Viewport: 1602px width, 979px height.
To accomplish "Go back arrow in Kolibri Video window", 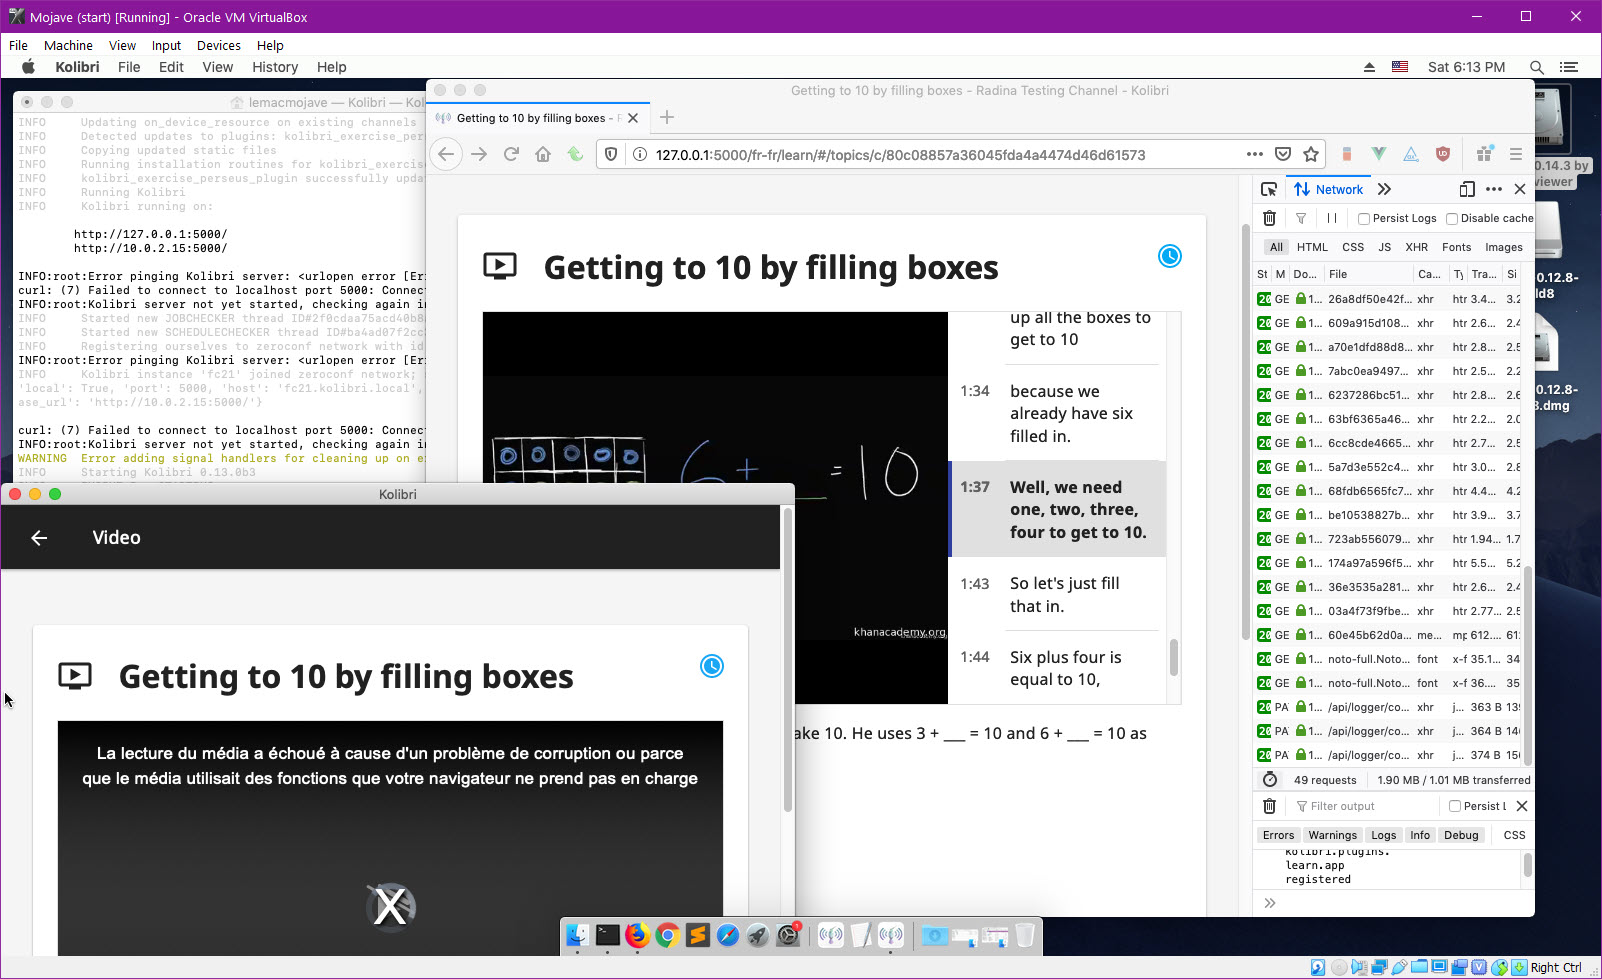I will pos(39,538).
